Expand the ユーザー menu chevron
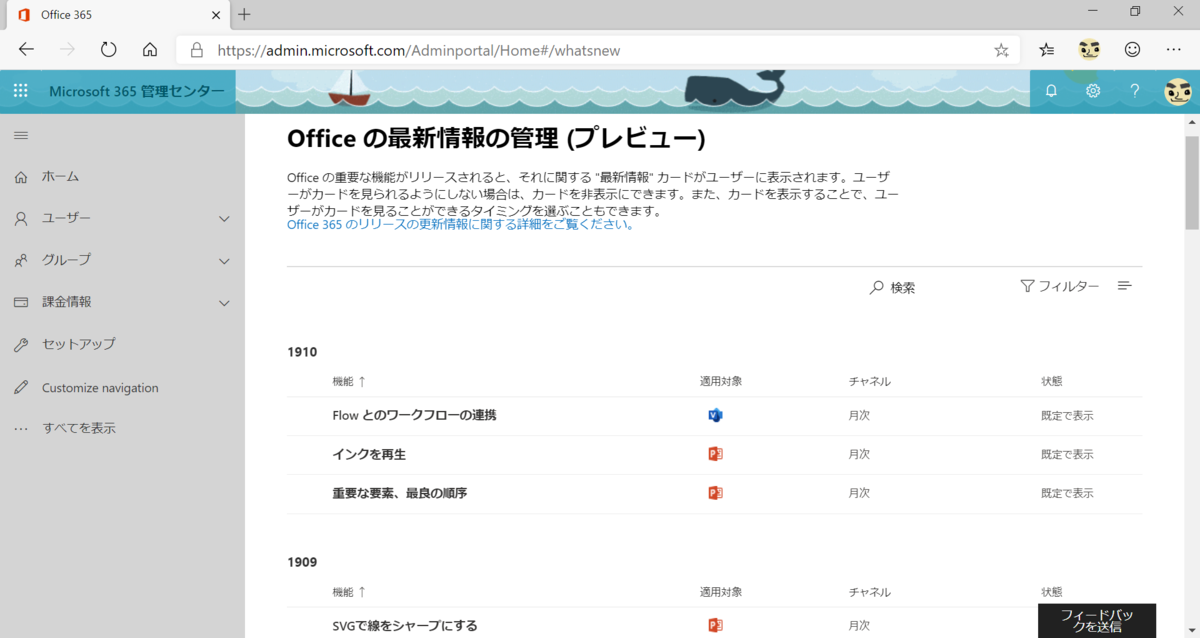1200x638 pixels. point(224,219)
